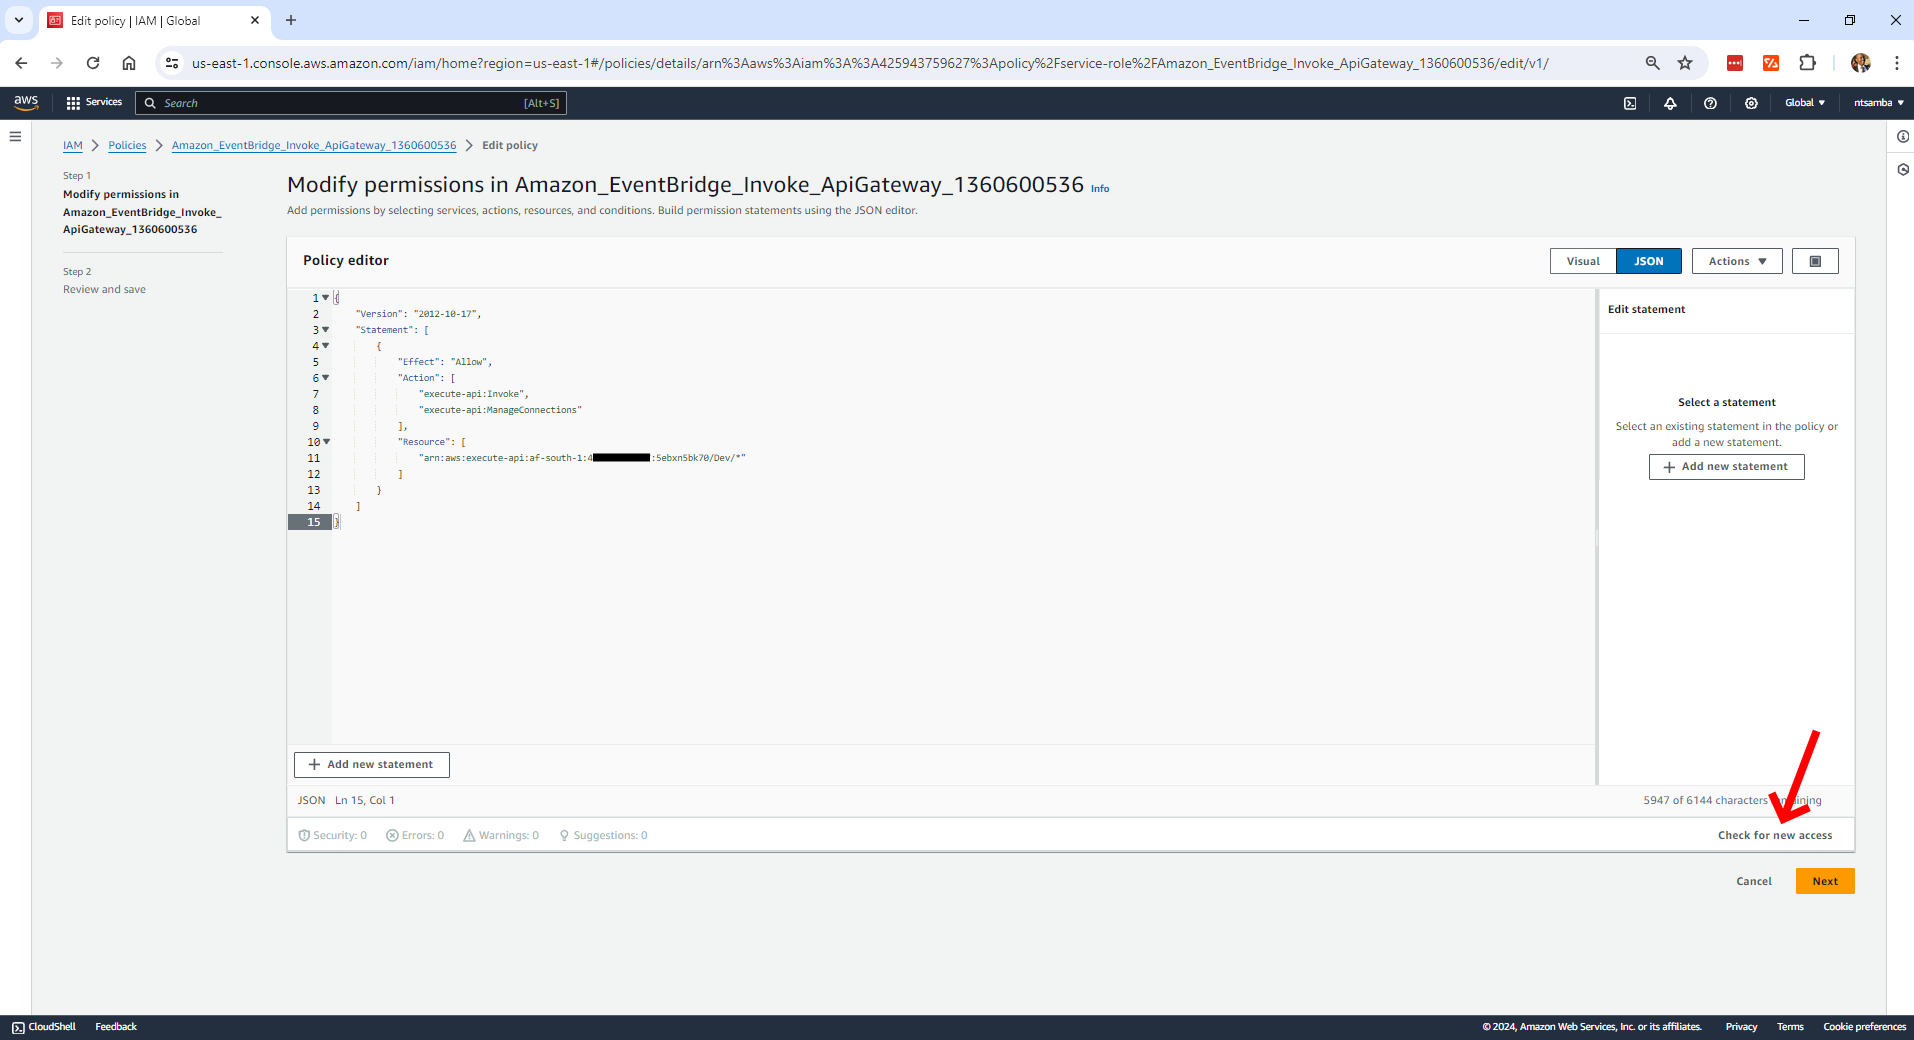Switch policy editor to Visual mode
The image size is (1914, 1040).
tap(1582, 261)
